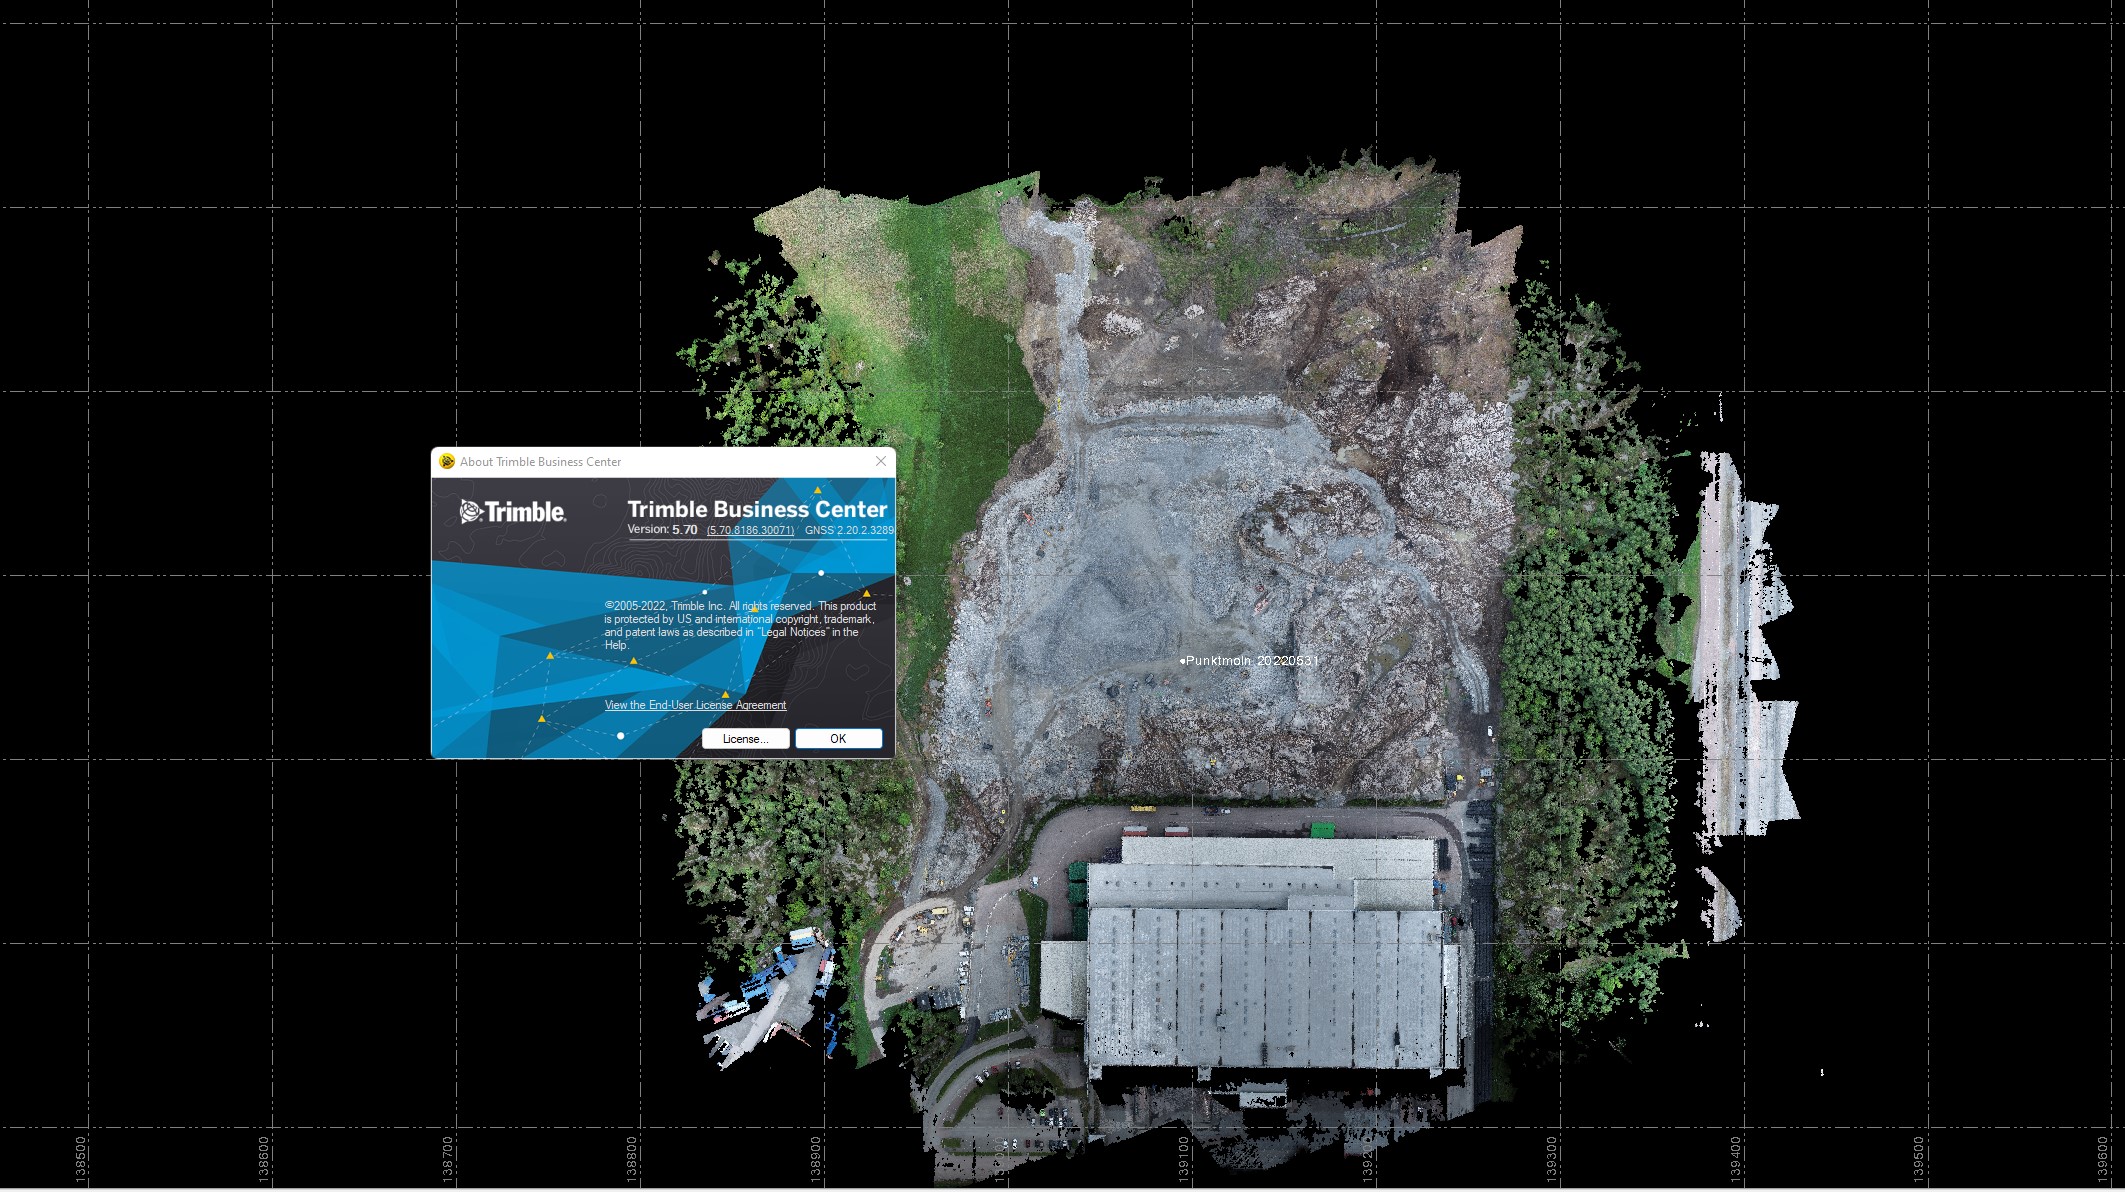View the End-User License Agreement link
Screen dimensions: 2125x1192
point(695,705)
